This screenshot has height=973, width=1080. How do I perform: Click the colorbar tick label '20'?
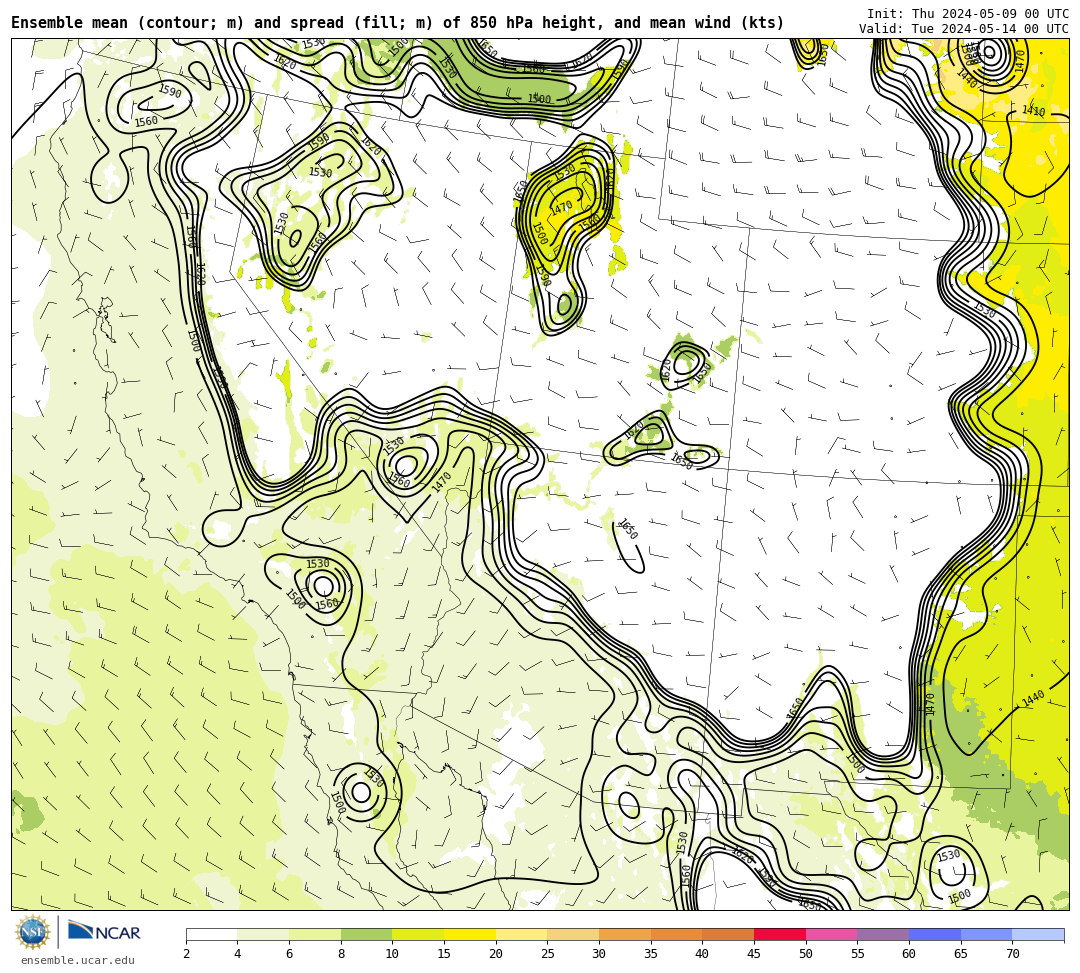tap(496, 954)
